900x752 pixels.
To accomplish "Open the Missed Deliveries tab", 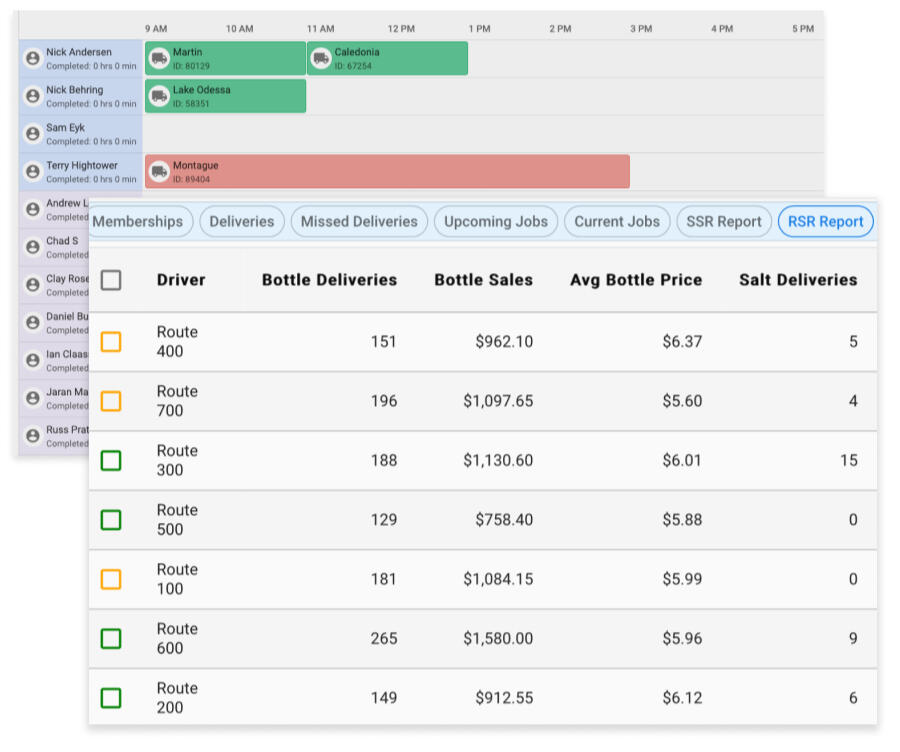I will [x=359, y=222].
